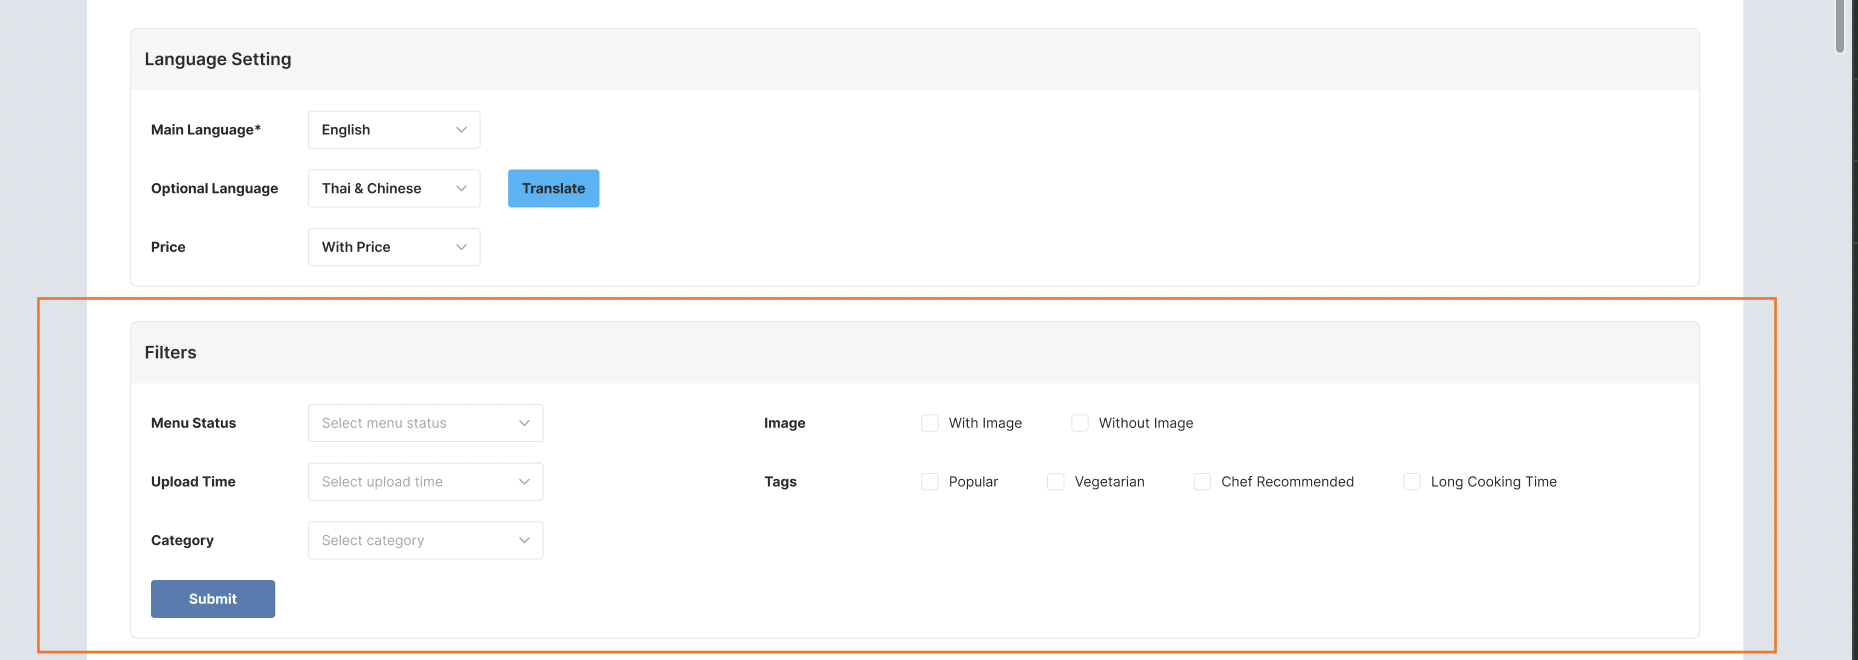The width and height of the screenshot is (1858, 660).
Task: Open the Select category dropdown
Action: point(425,540)
